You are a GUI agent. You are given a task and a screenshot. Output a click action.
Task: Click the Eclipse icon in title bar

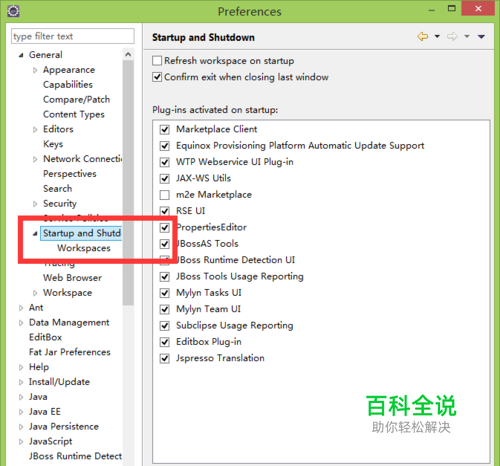tap(13, 11)
